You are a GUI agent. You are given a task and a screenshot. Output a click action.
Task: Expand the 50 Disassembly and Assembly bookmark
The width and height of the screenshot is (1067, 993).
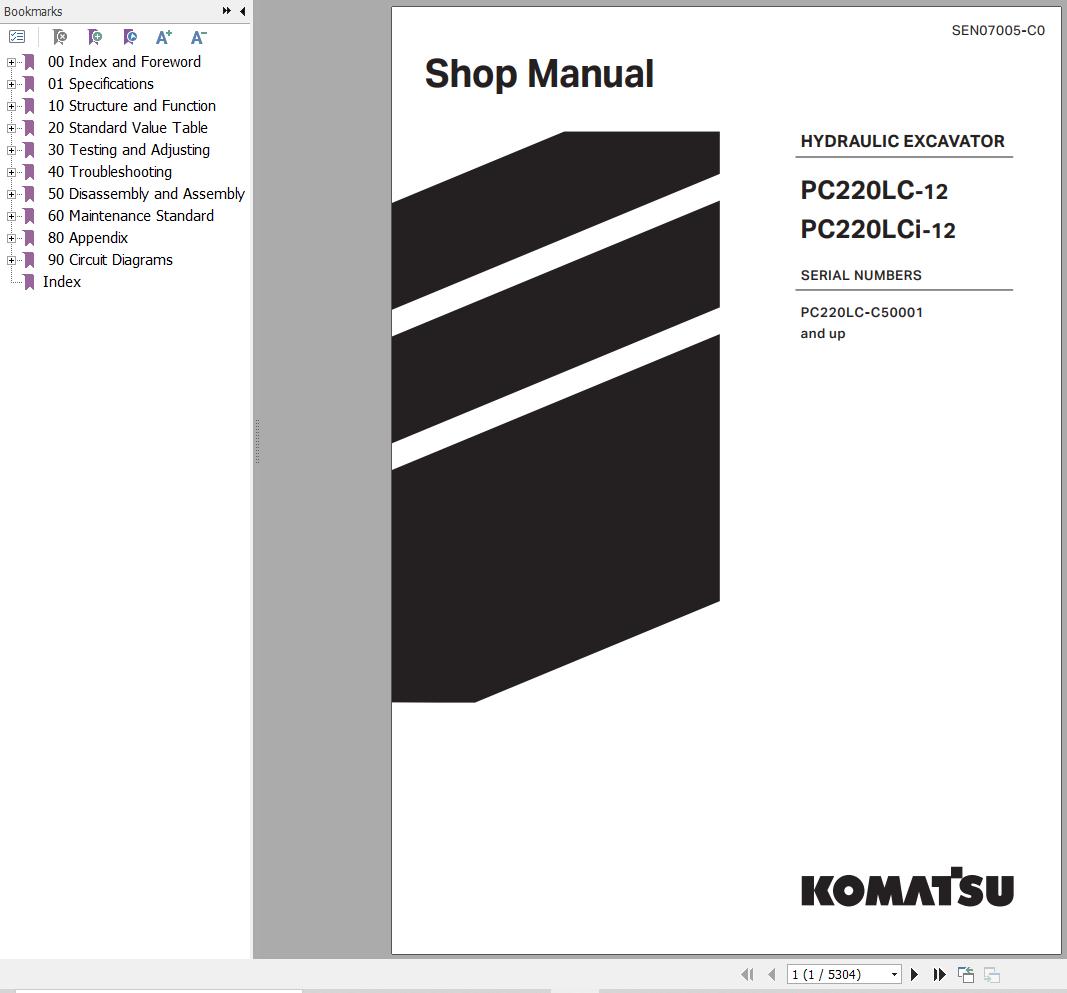[11, 195]
